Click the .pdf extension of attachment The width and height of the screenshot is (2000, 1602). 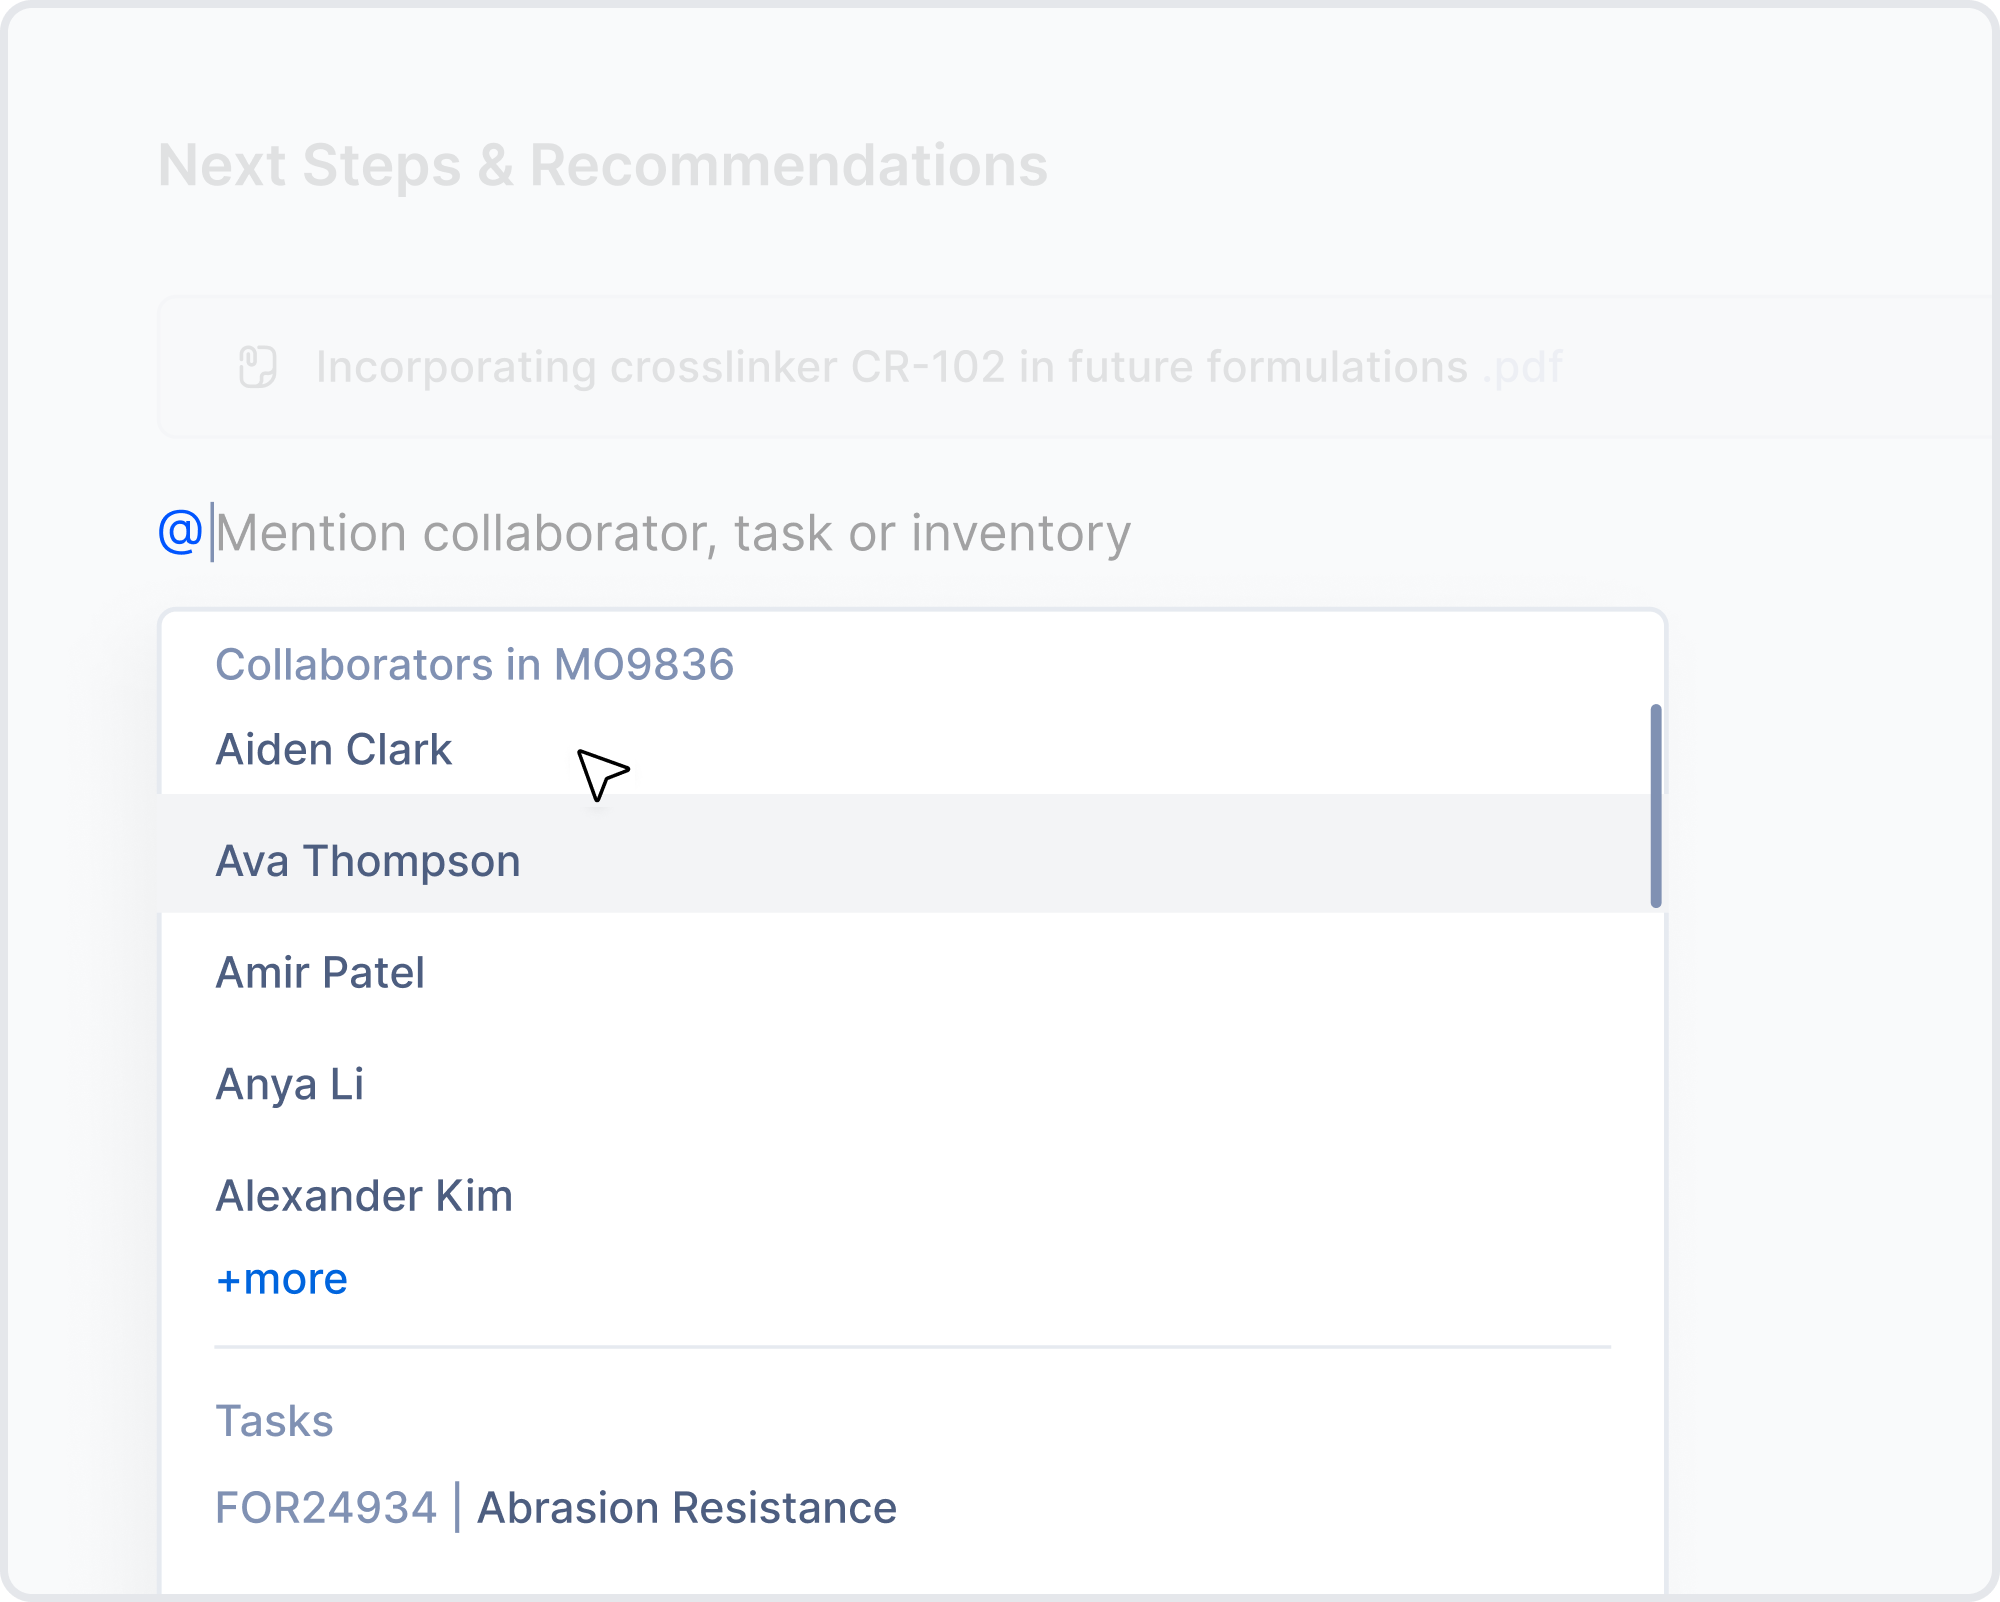coord(1523,367)
